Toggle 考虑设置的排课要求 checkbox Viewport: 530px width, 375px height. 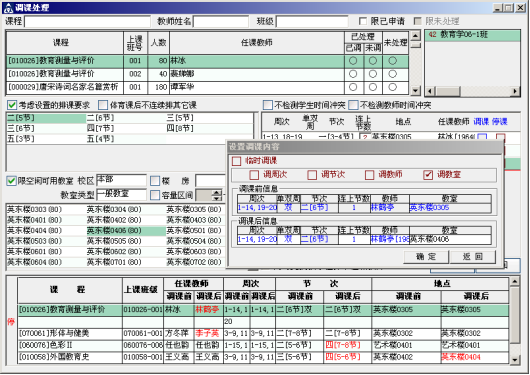[x=12, y=105]
